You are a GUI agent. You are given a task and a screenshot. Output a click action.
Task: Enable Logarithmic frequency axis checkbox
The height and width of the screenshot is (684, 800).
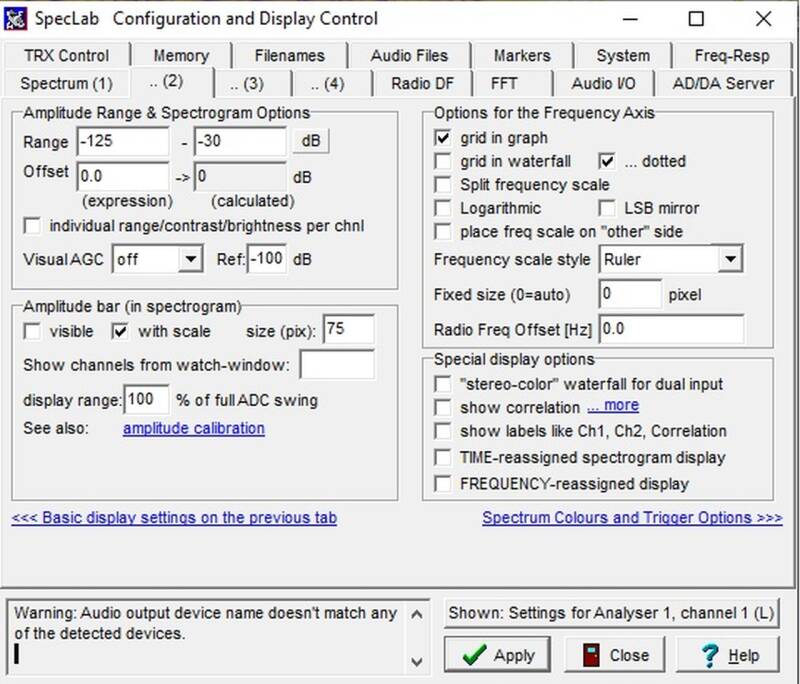(x=442, y=208)
